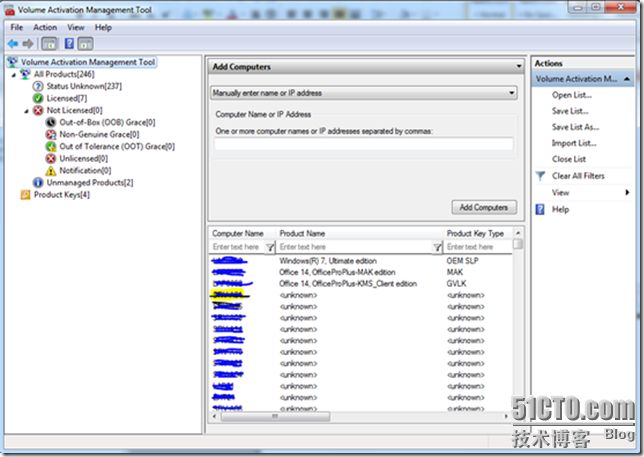Image resolution: width=644 pixels, height=457 pixels.
Task: Click the Out of Tolerance Grace icon
Action: [x=51, y=146]
